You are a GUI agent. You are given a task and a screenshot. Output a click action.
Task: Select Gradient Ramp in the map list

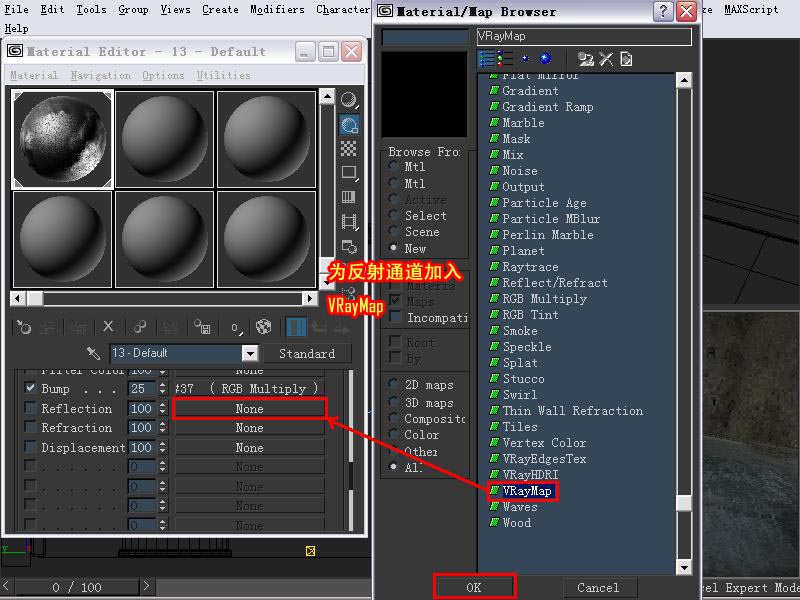click(547, 107)
